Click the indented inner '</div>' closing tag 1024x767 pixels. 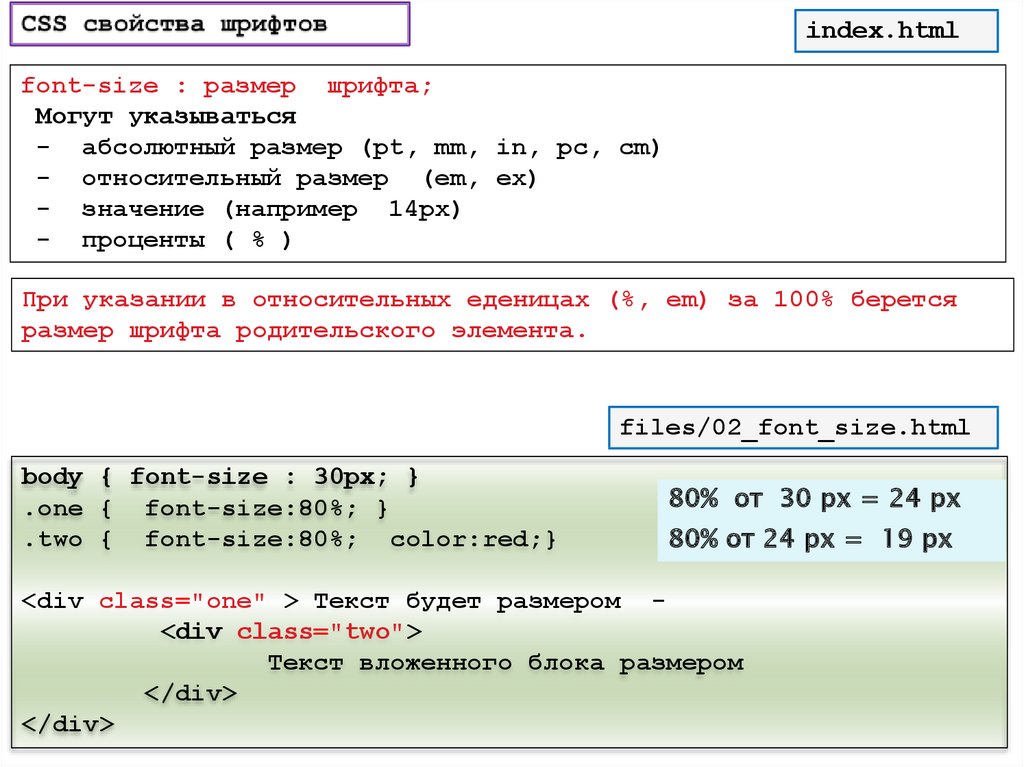pyautogui.click(x=191, y=693)
